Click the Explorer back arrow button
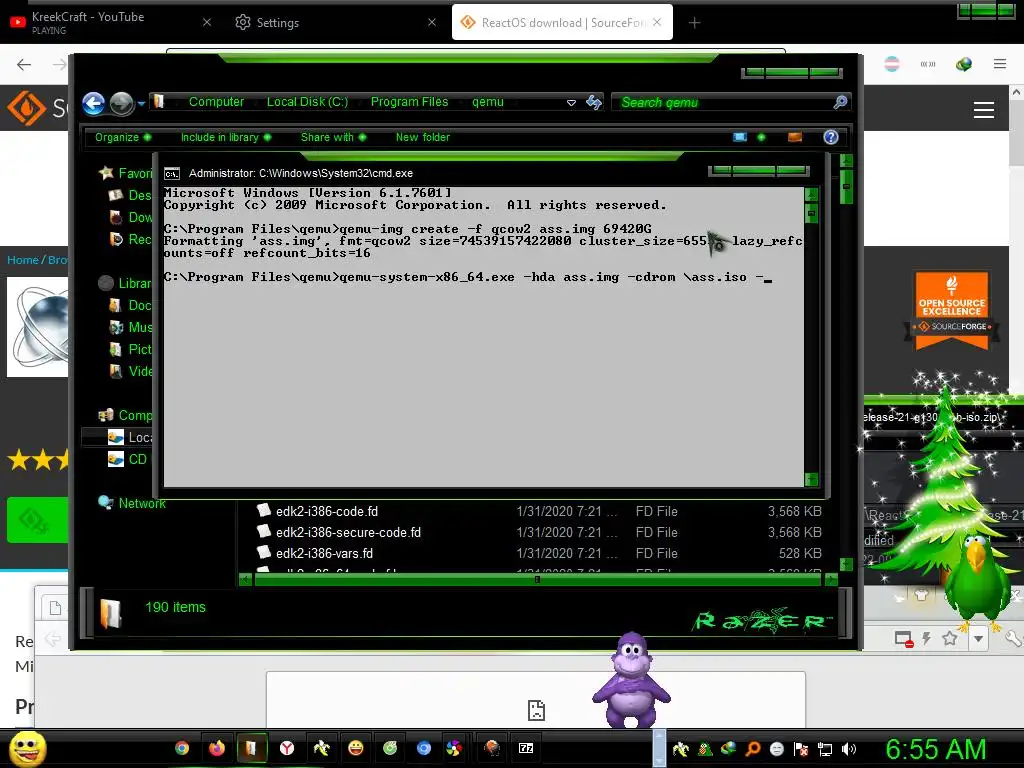Screen dimensions: 1024x768 click(x=93, y=103)
